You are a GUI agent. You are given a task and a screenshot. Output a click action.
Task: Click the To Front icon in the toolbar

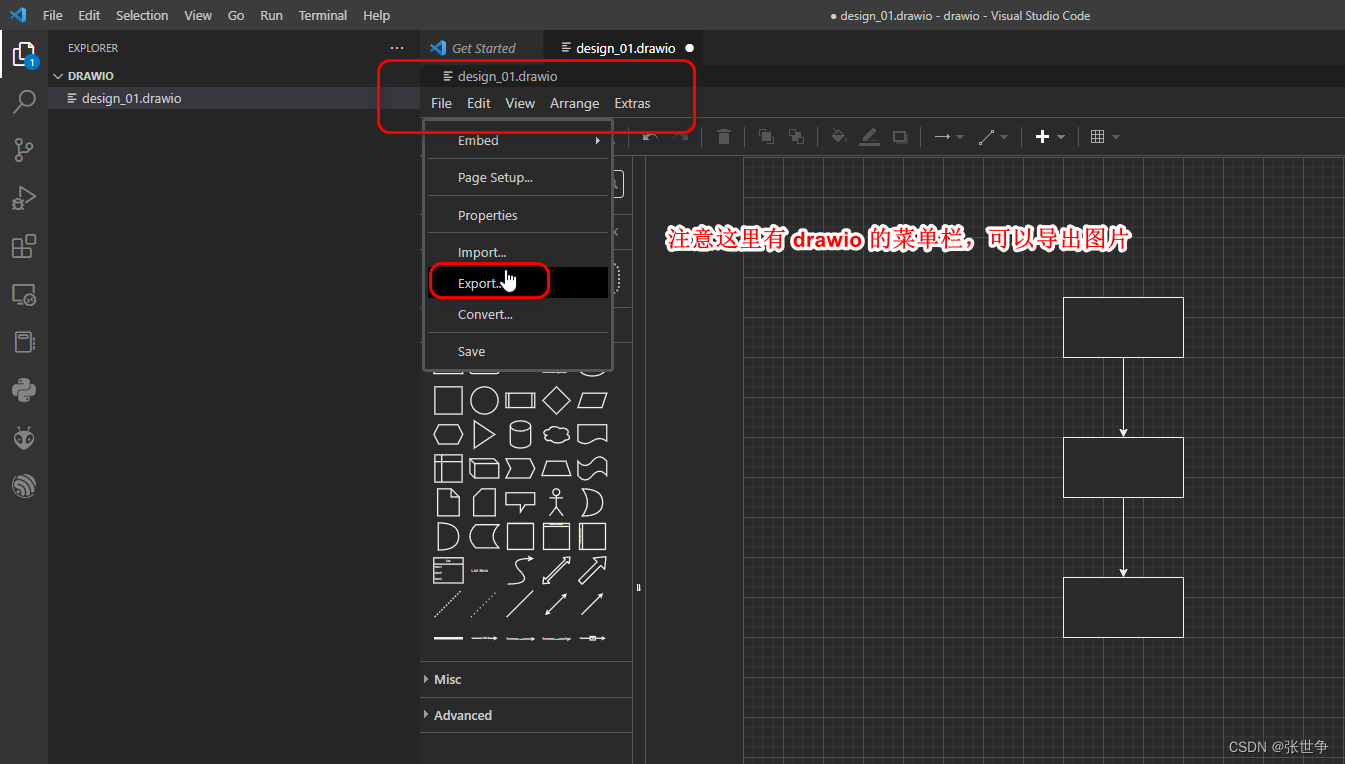tap(766, 136)
